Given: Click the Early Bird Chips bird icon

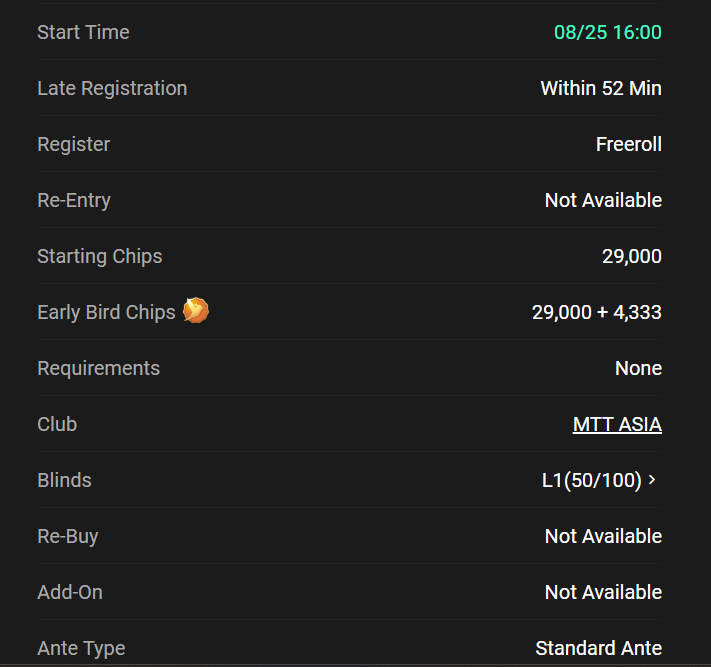Looking at the screenshot, I should (196, 311).
